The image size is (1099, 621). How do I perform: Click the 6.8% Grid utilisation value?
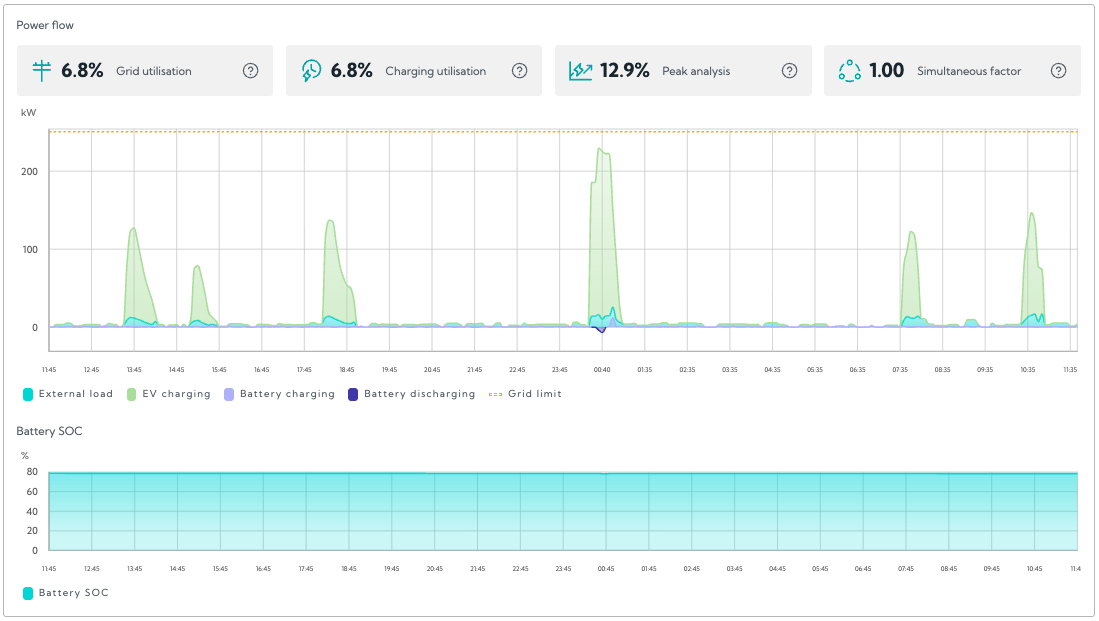[x=82, y=71]
